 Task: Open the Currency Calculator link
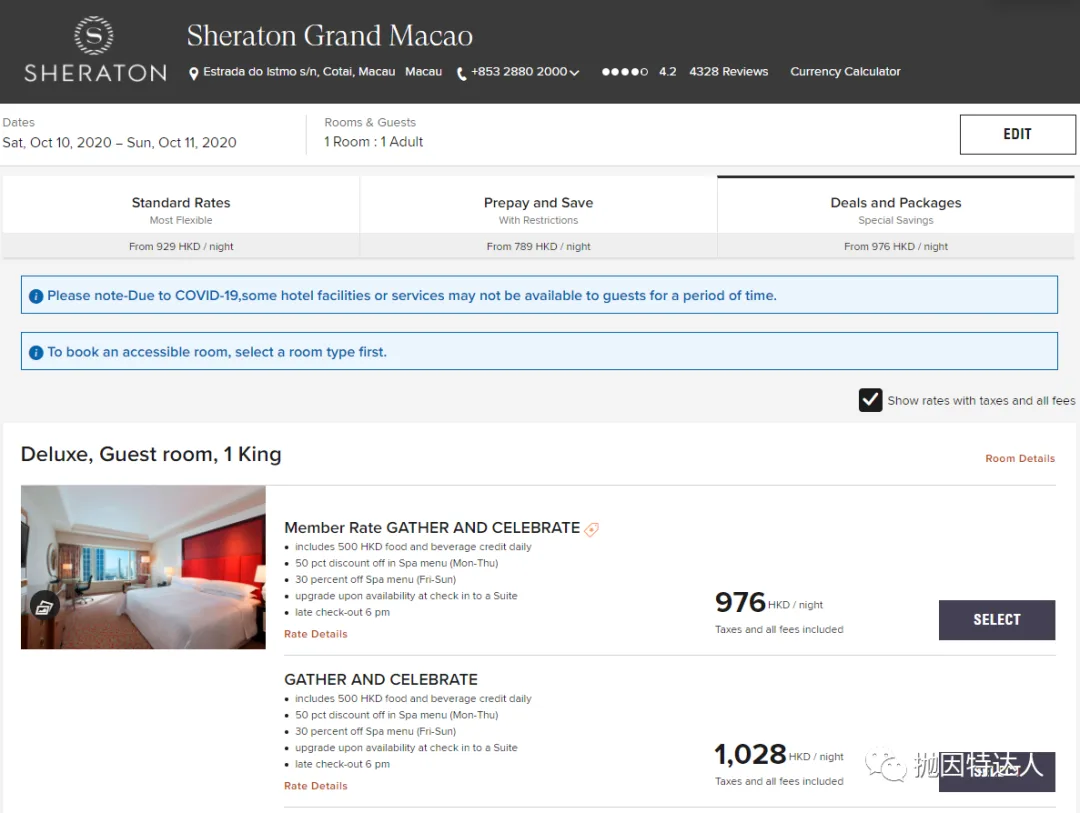click(845, 72)
